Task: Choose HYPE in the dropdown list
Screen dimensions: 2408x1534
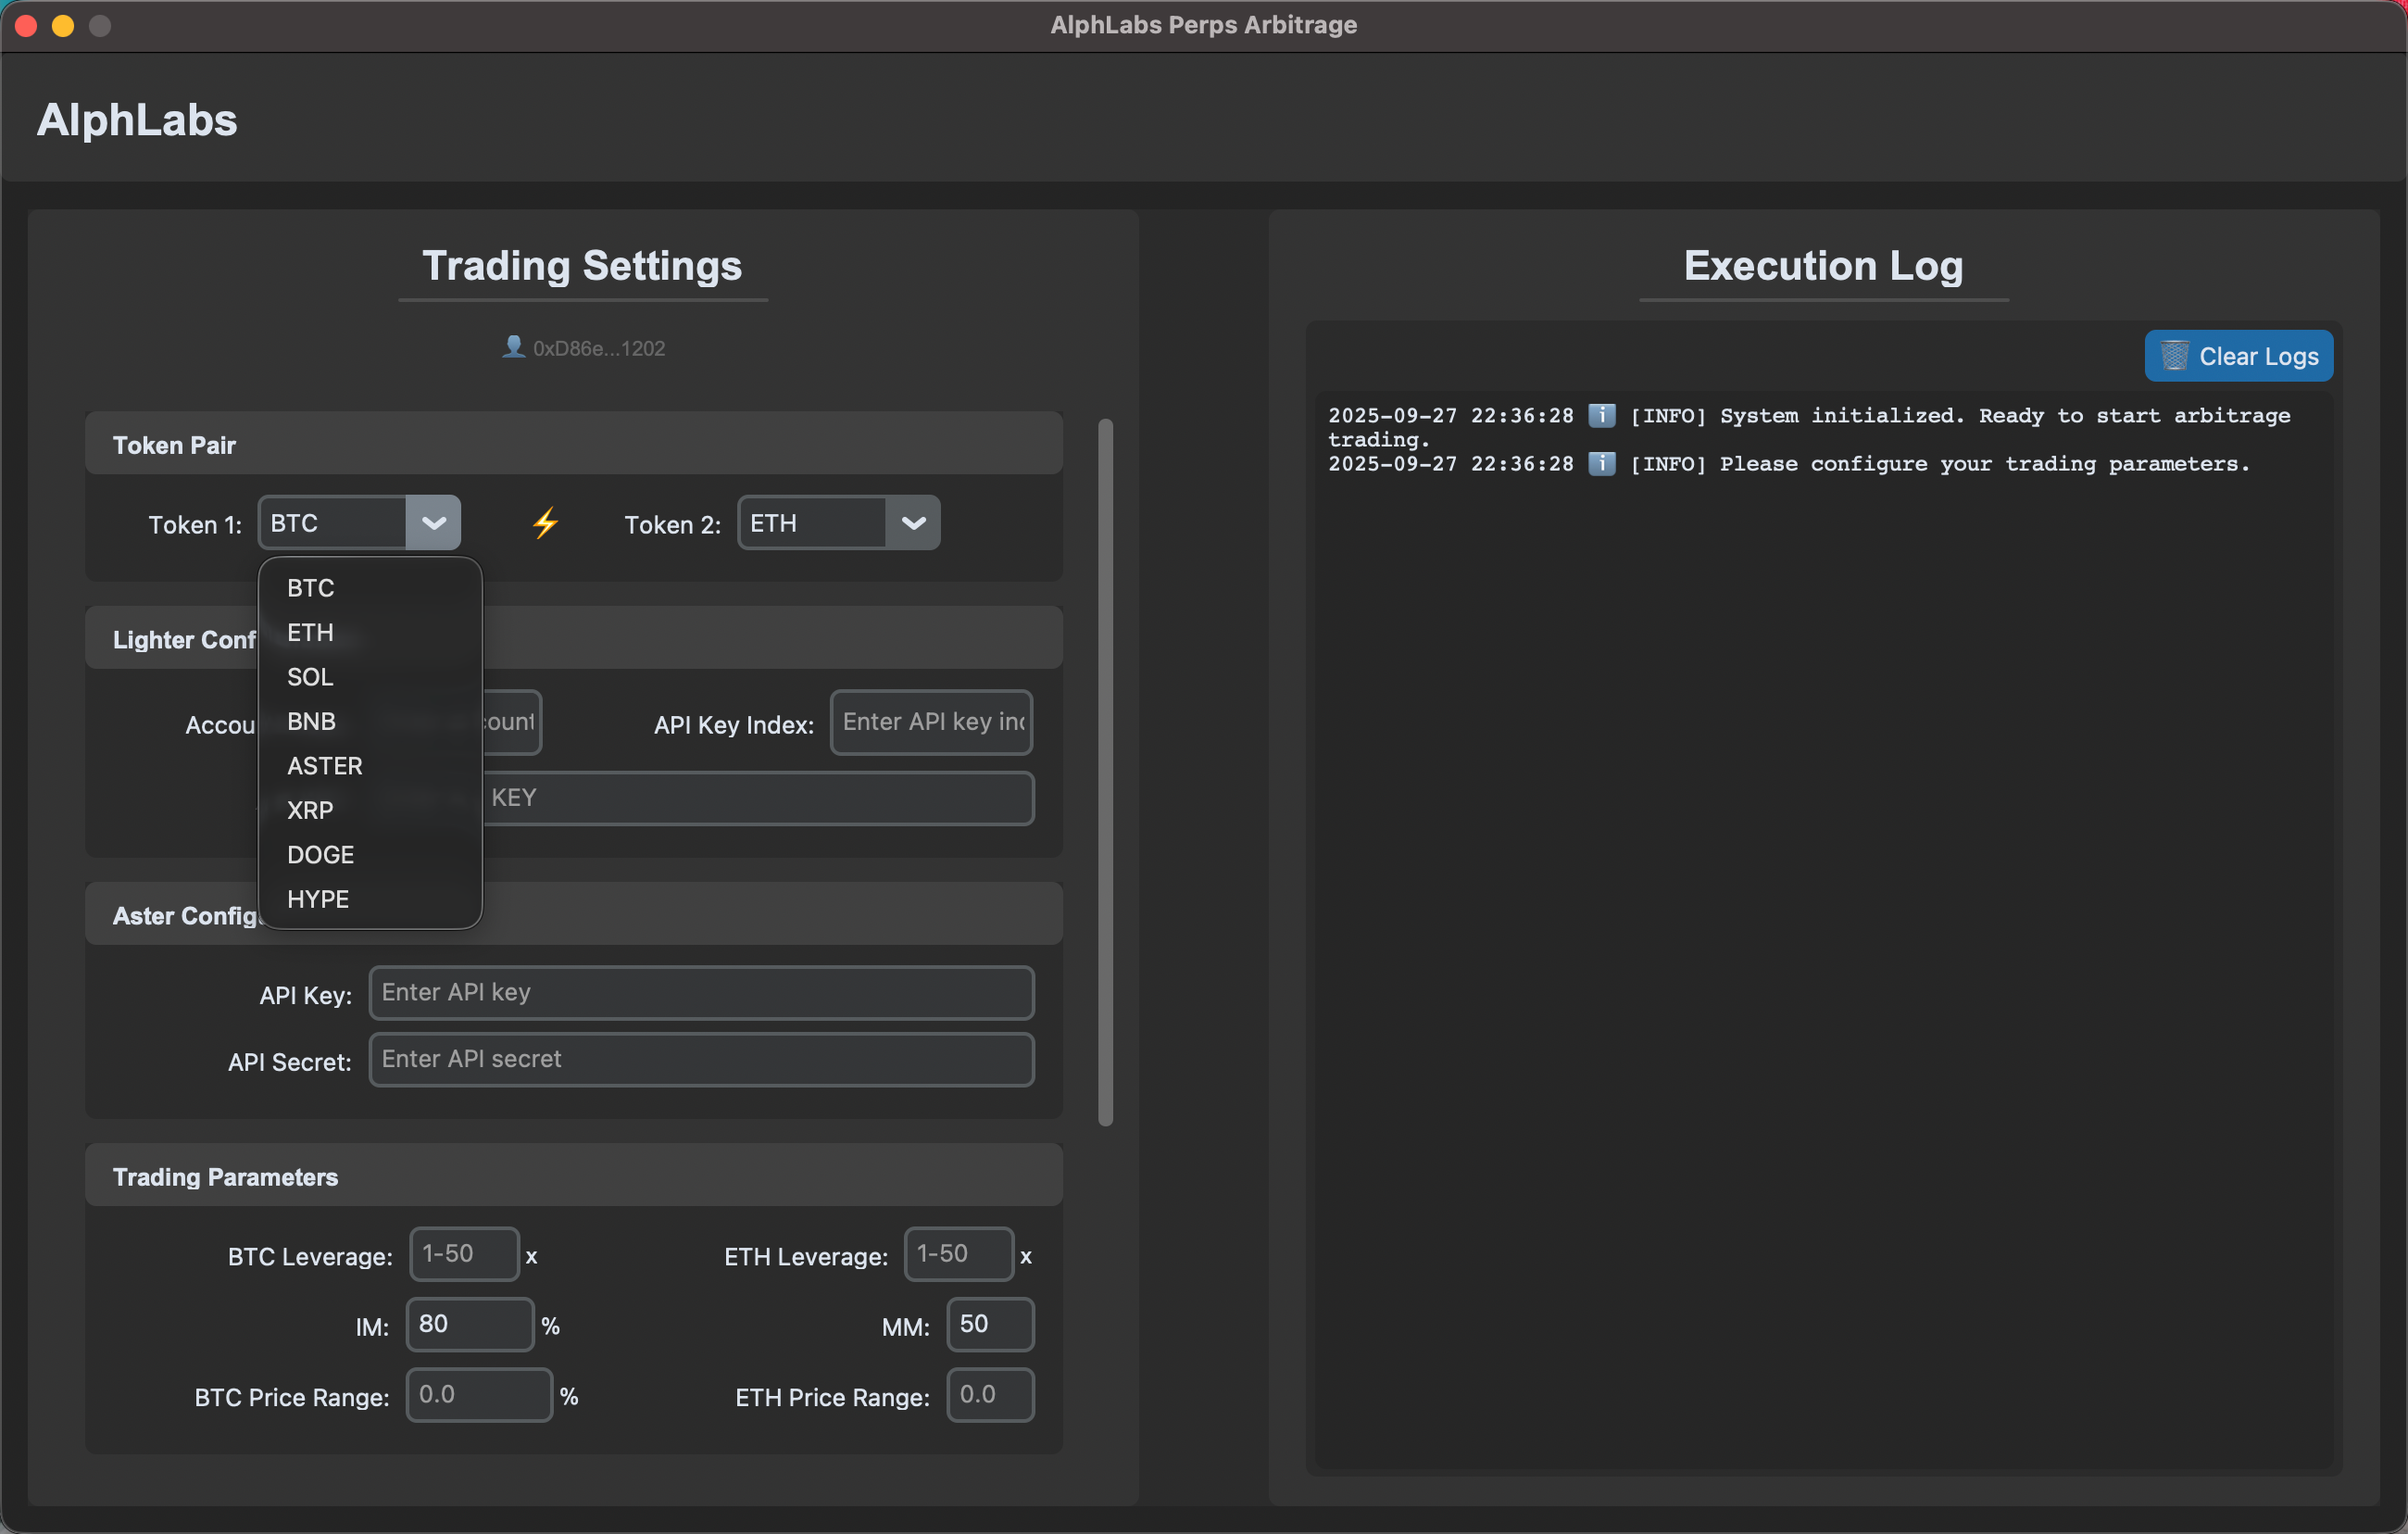Action: [x=318, y=899]
